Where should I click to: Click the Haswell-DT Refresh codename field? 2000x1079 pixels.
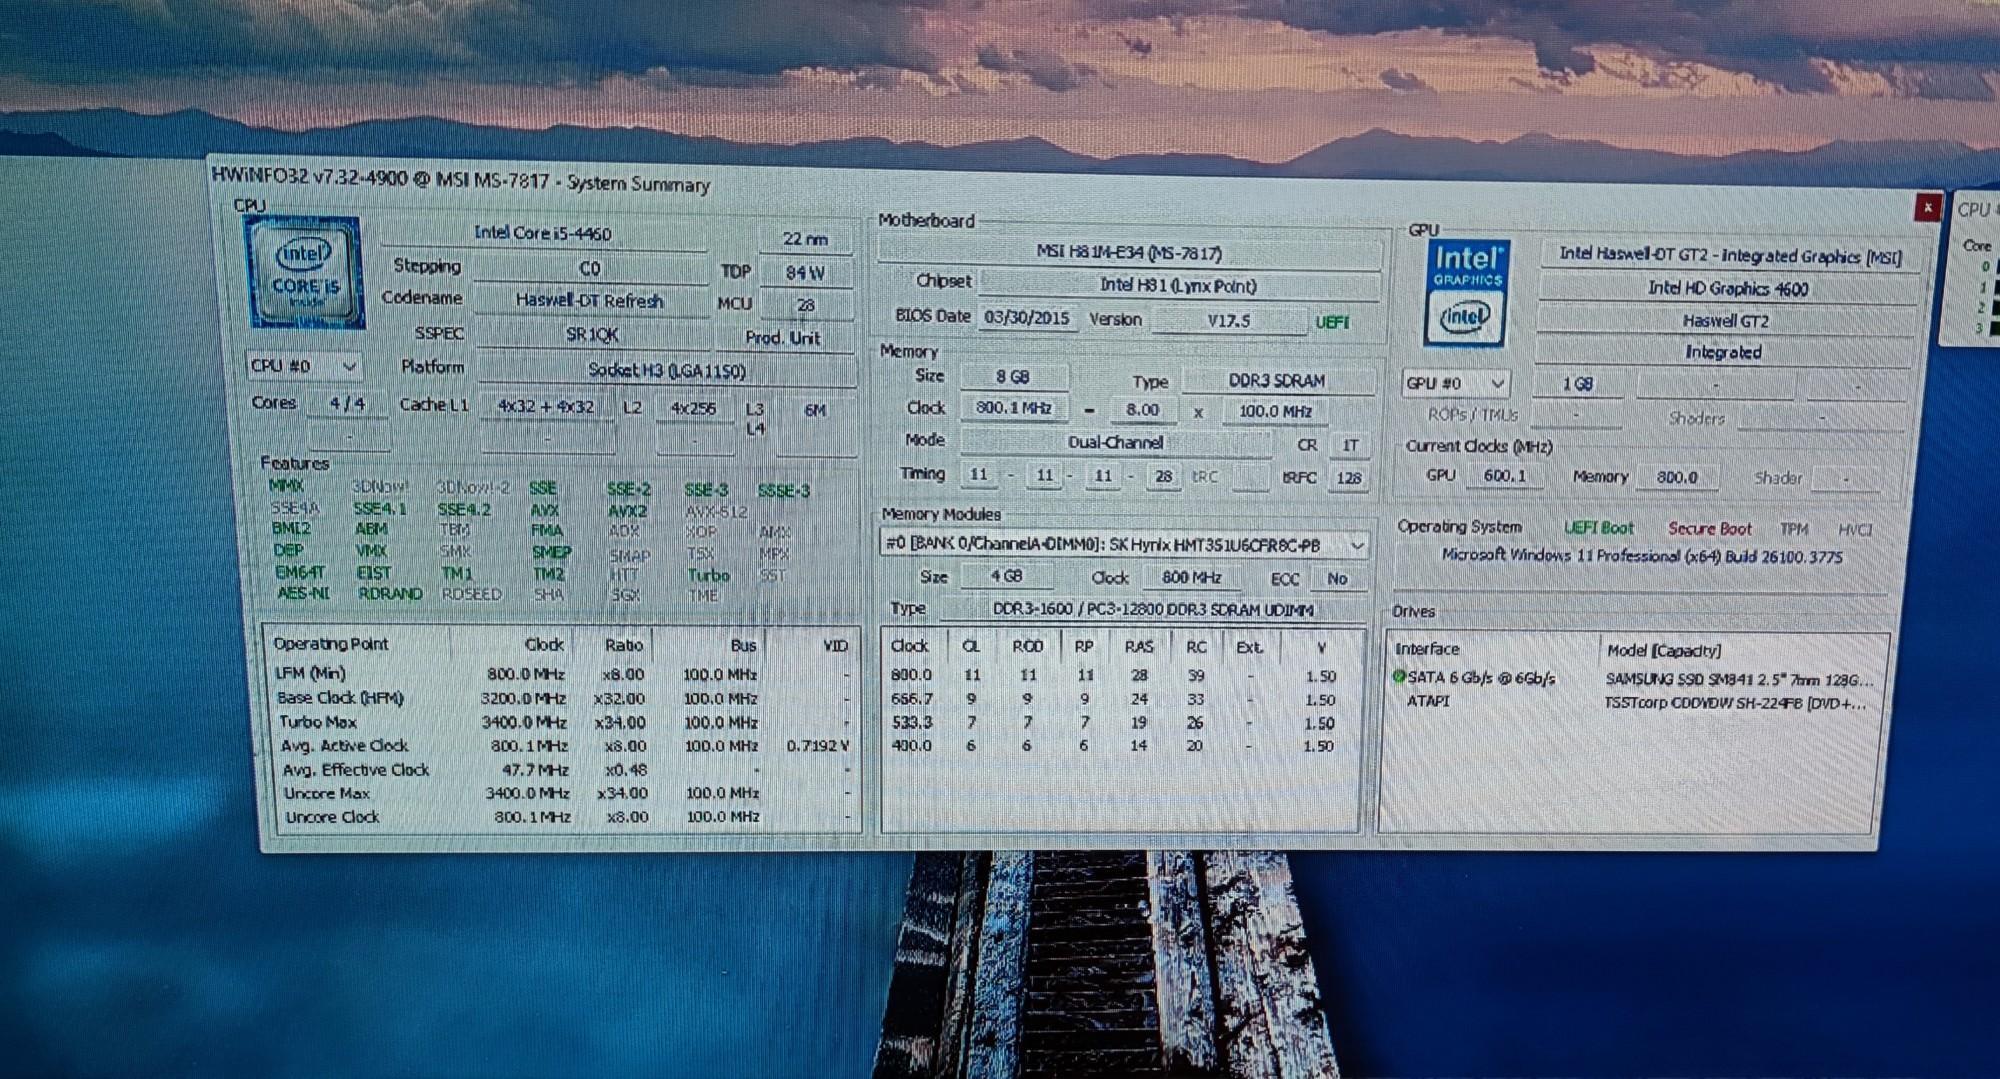[x=590, y=300]
